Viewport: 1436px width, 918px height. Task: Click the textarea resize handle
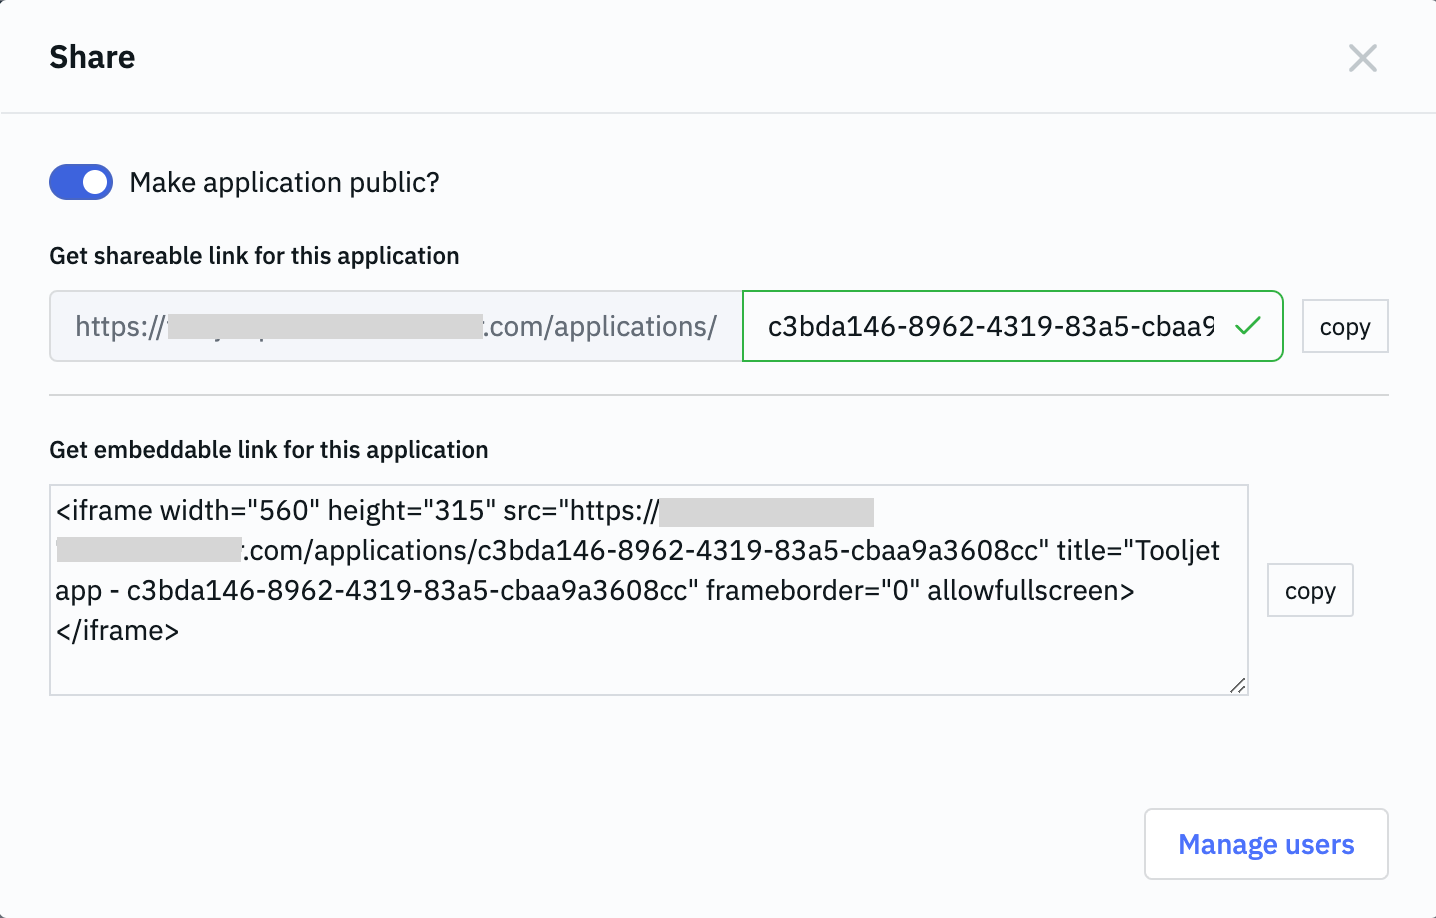[1238, 685]
